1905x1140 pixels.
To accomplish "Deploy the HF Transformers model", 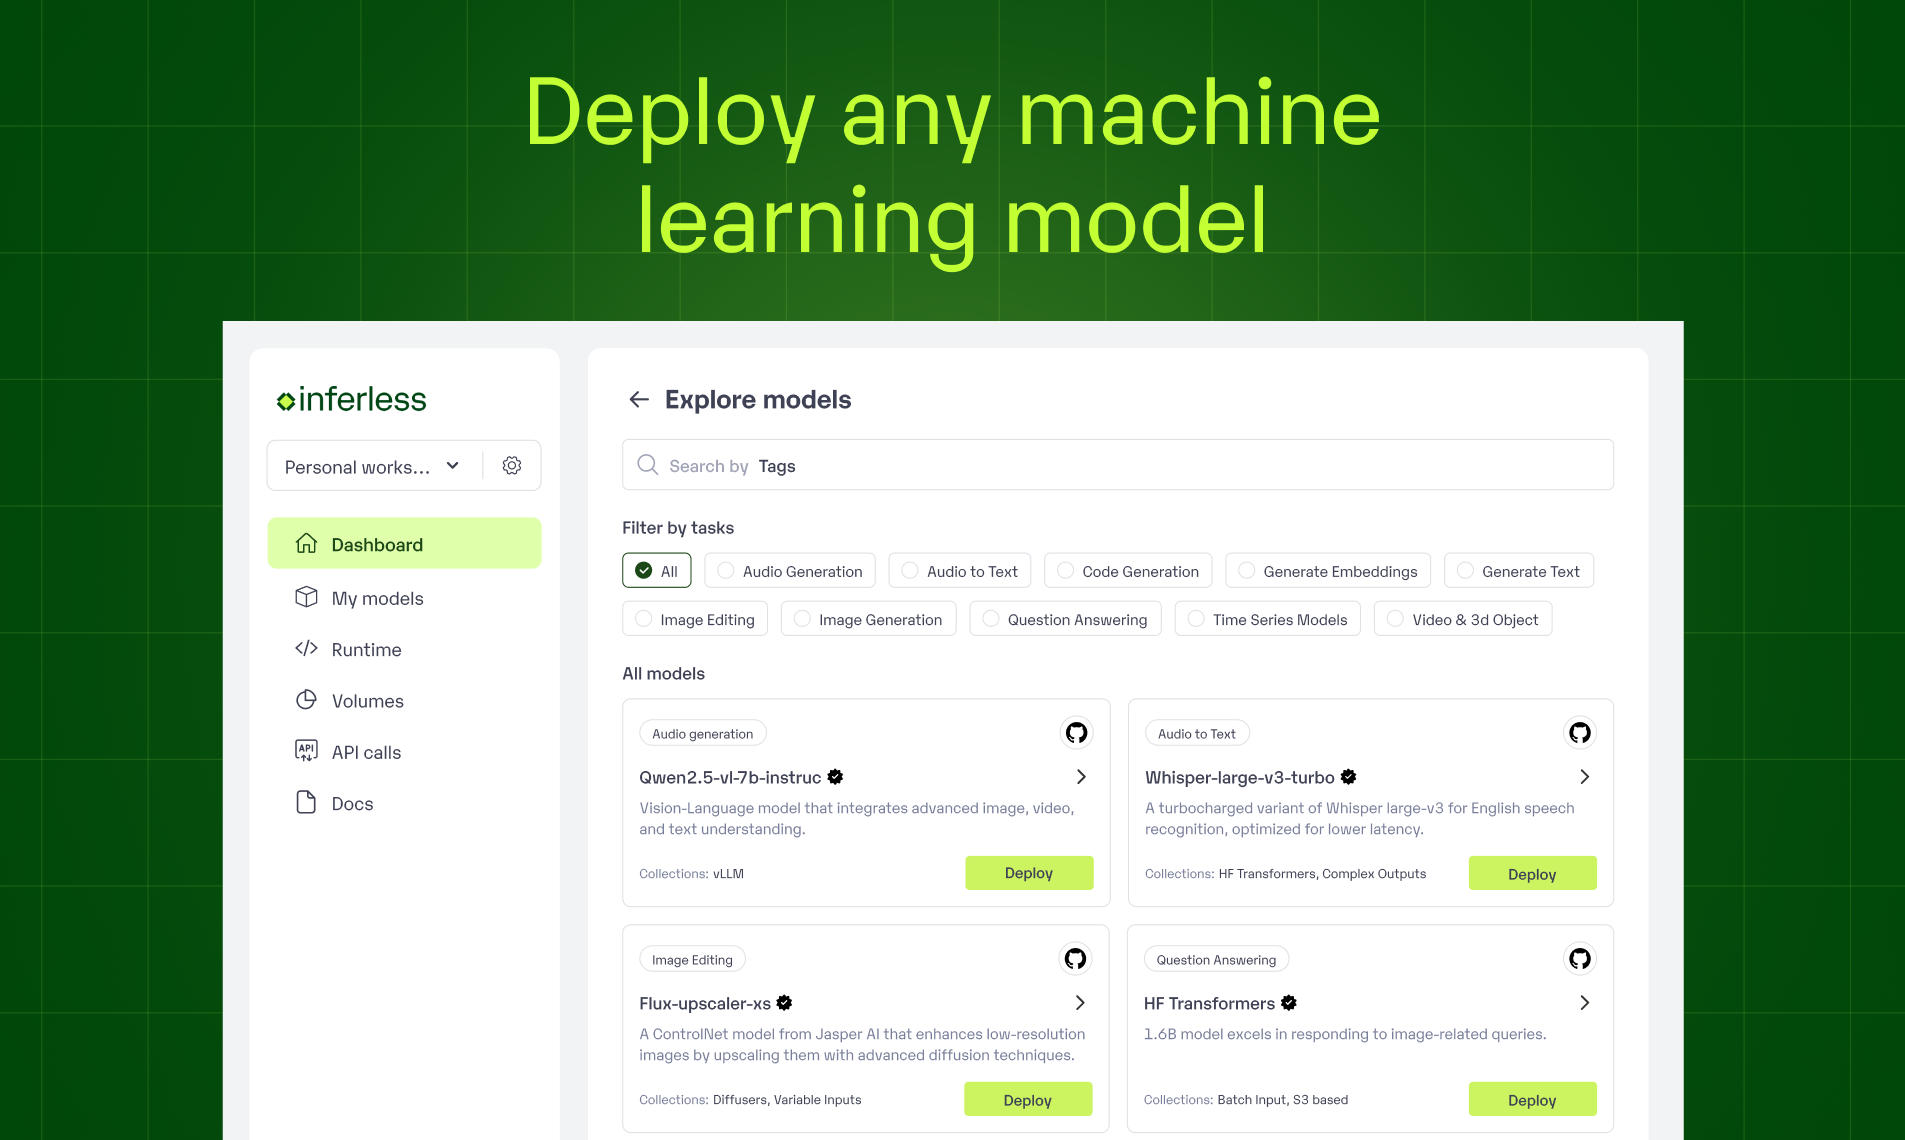I will click(1532, 1099).
